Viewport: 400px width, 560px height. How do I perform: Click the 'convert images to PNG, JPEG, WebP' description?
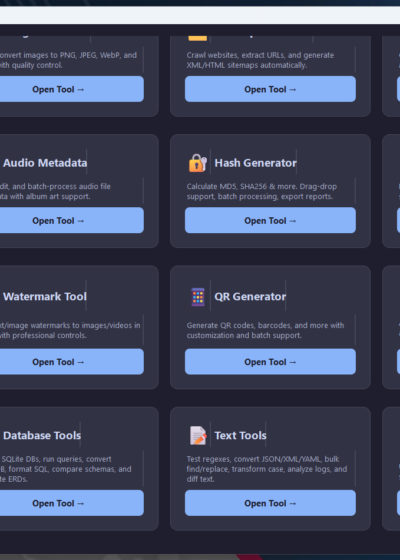(68, 60)
